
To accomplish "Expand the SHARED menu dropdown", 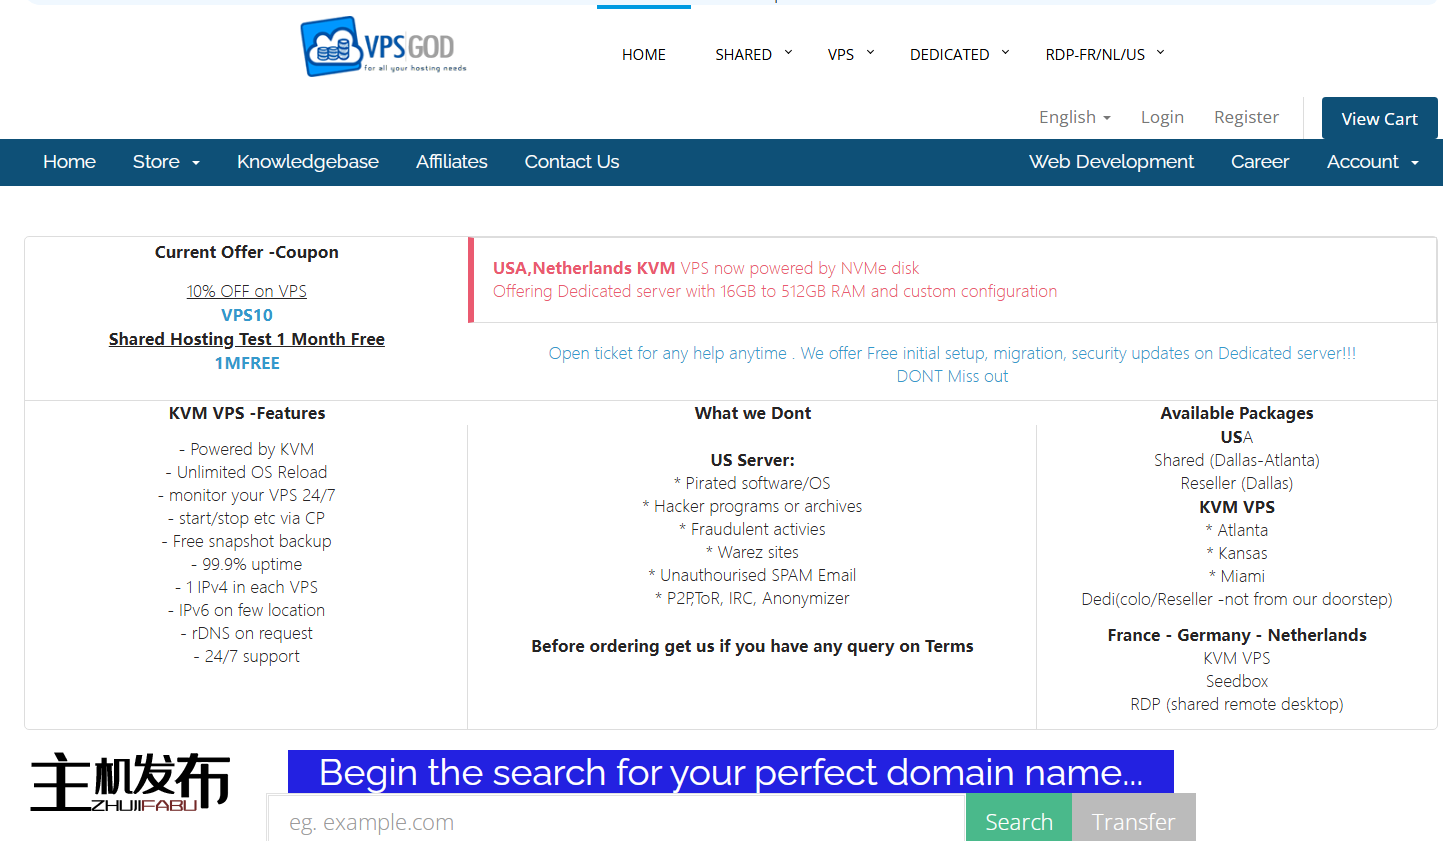I will (x=753, y=54).
